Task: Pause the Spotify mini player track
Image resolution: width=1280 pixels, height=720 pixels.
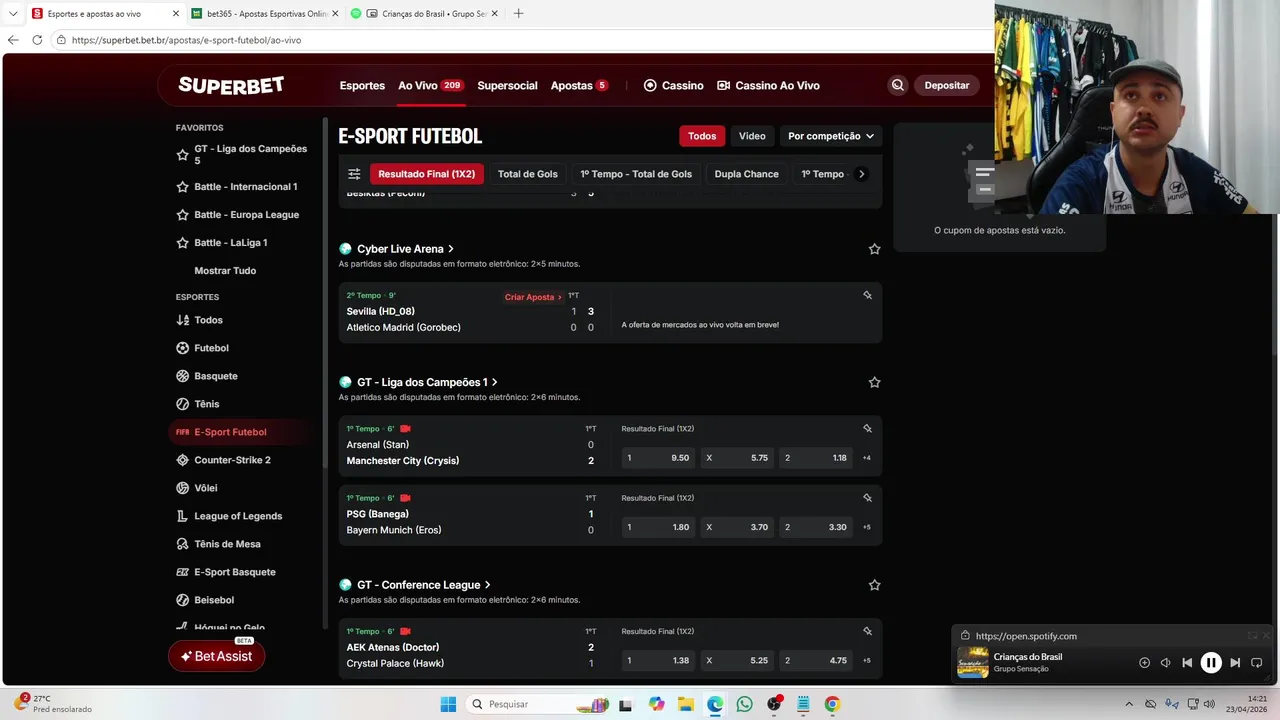Action: click(x=1211, y=662)
